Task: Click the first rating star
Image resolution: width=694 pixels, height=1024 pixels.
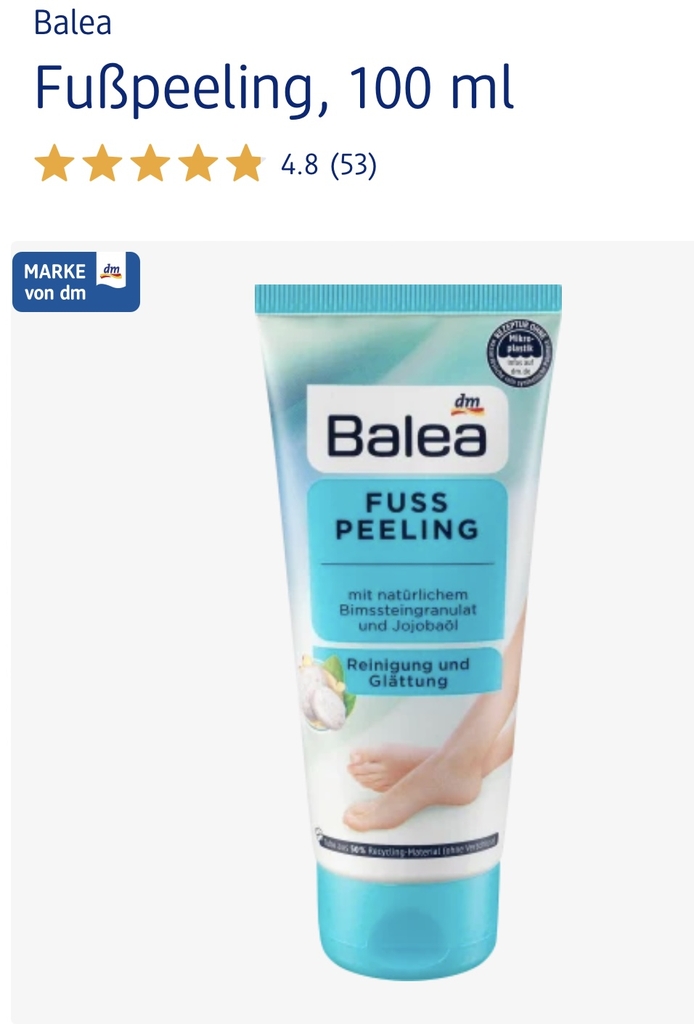Action: 54,163
